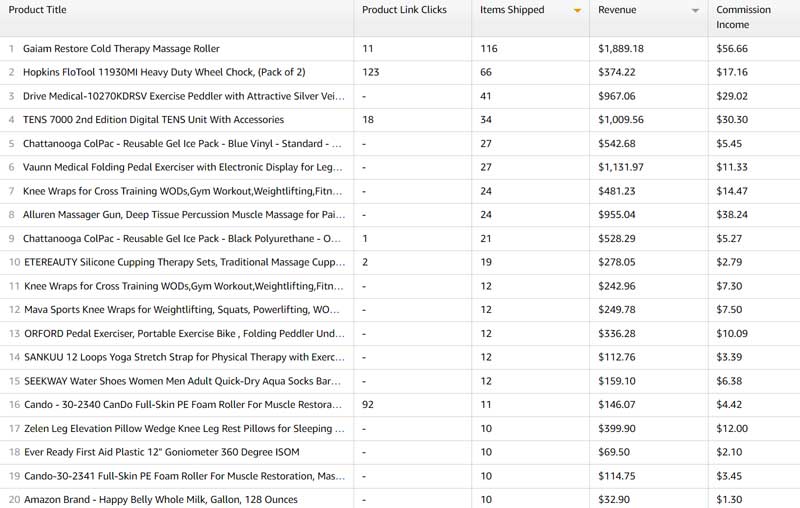Click revenue value $1,889.18
This screenshot has width=800, height=508.
tap(621, 48)
